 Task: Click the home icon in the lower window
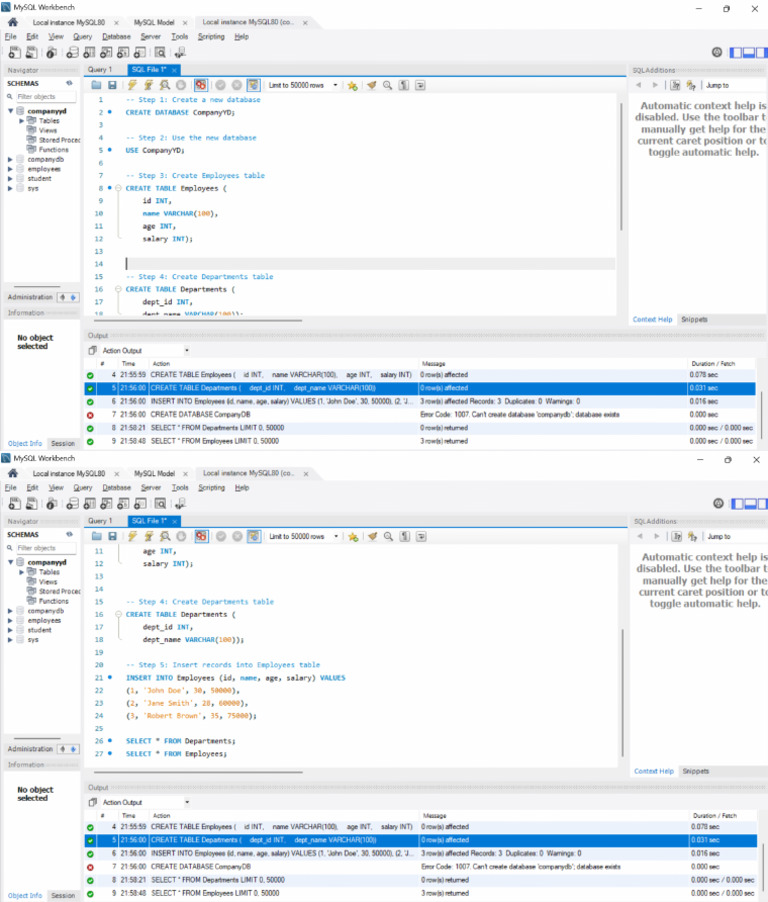click(13, 473)
